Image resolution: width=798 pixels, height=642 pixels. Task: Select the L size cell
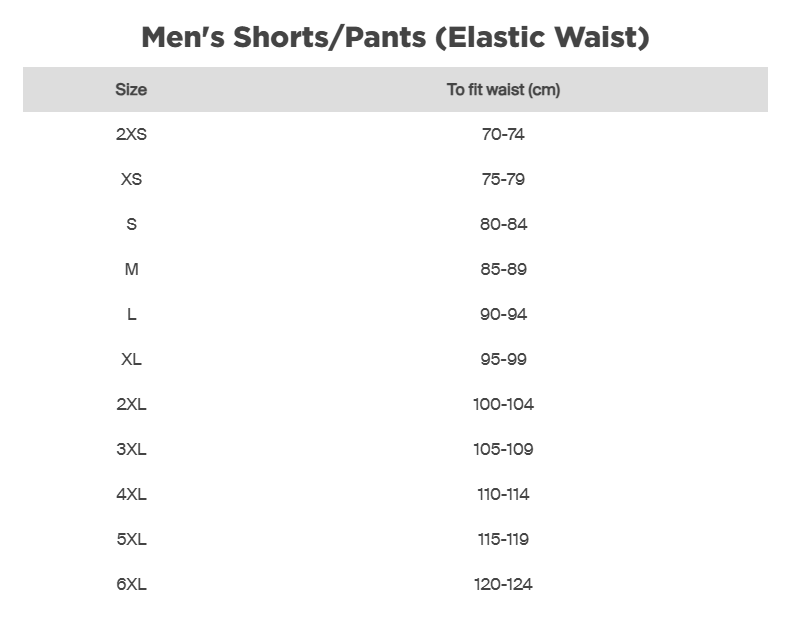tap(131, 314)
